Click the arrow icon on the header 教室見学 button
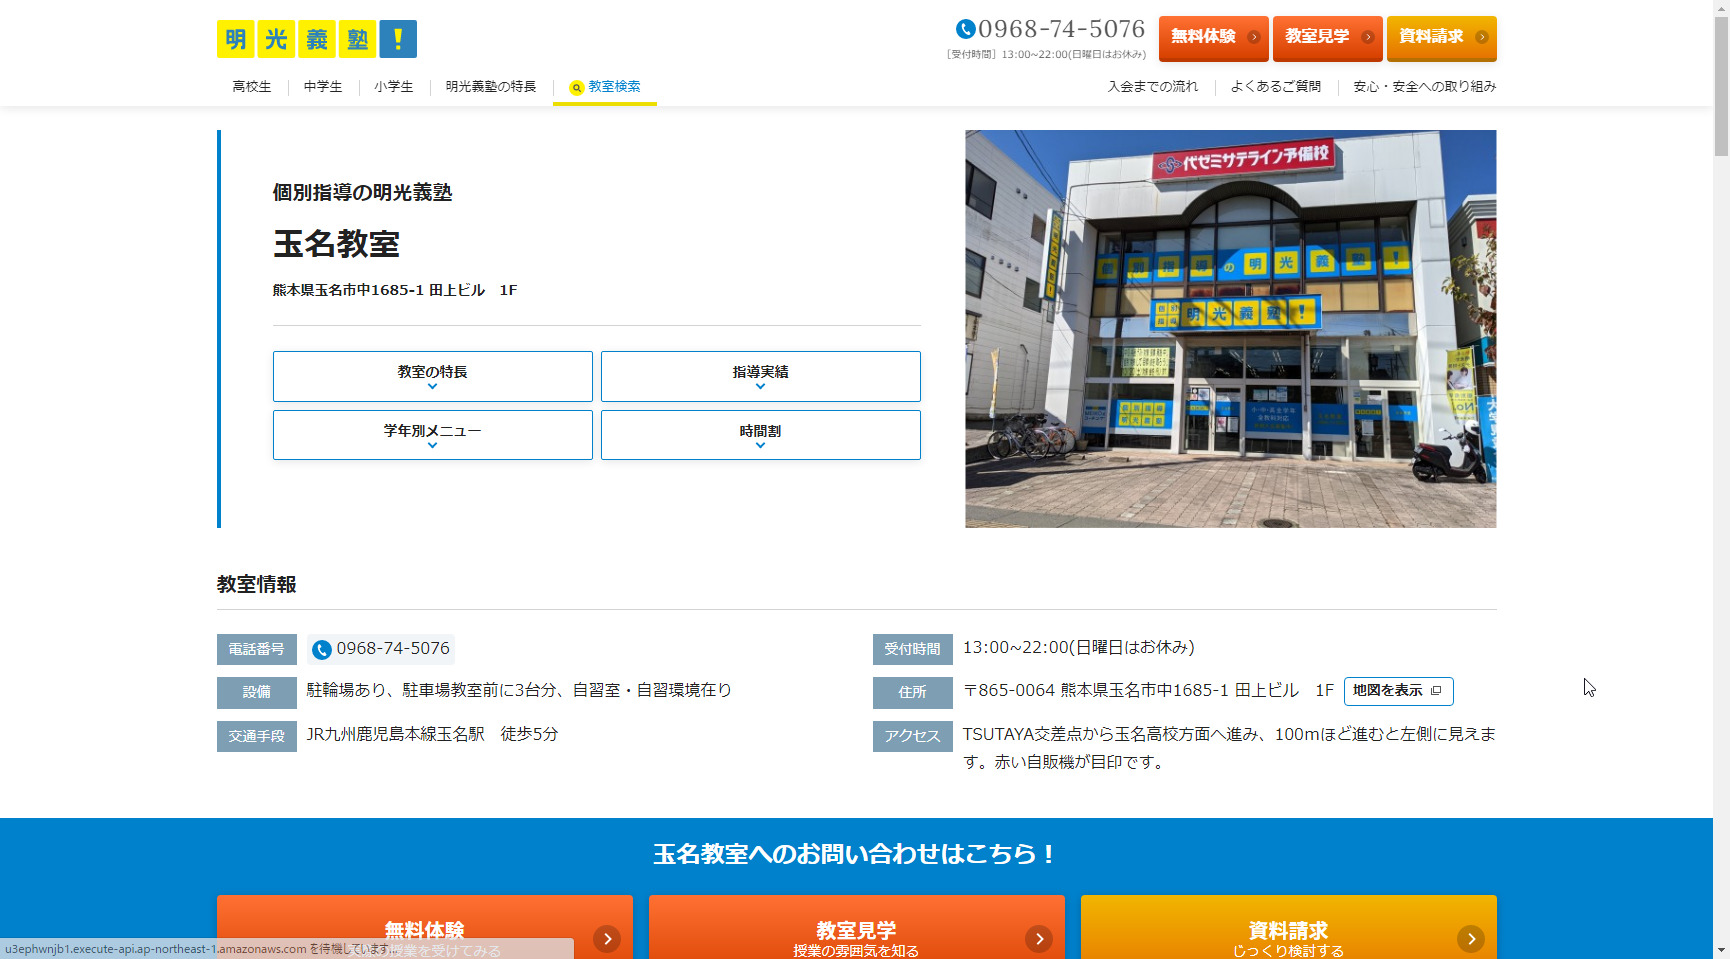 (x=1367, y=37)
